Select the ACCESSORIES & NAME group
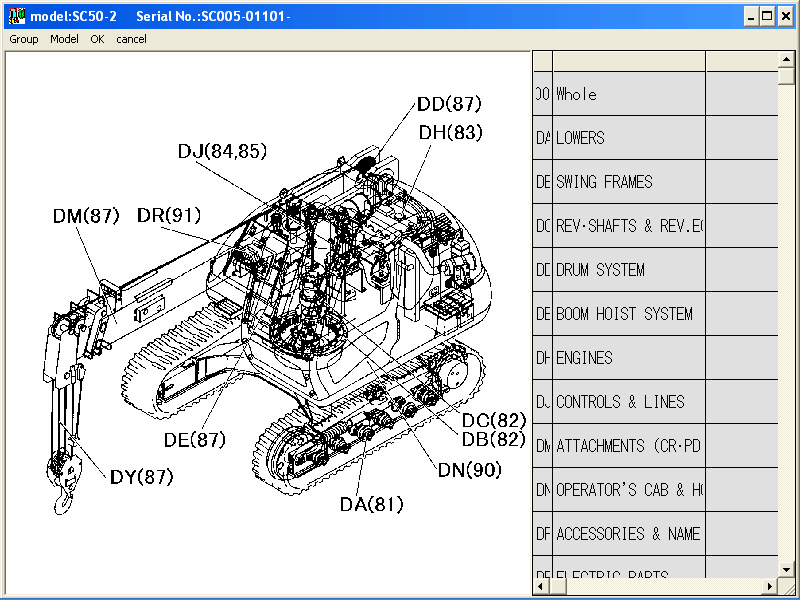The image size is (800, 600). coord(620,533)
